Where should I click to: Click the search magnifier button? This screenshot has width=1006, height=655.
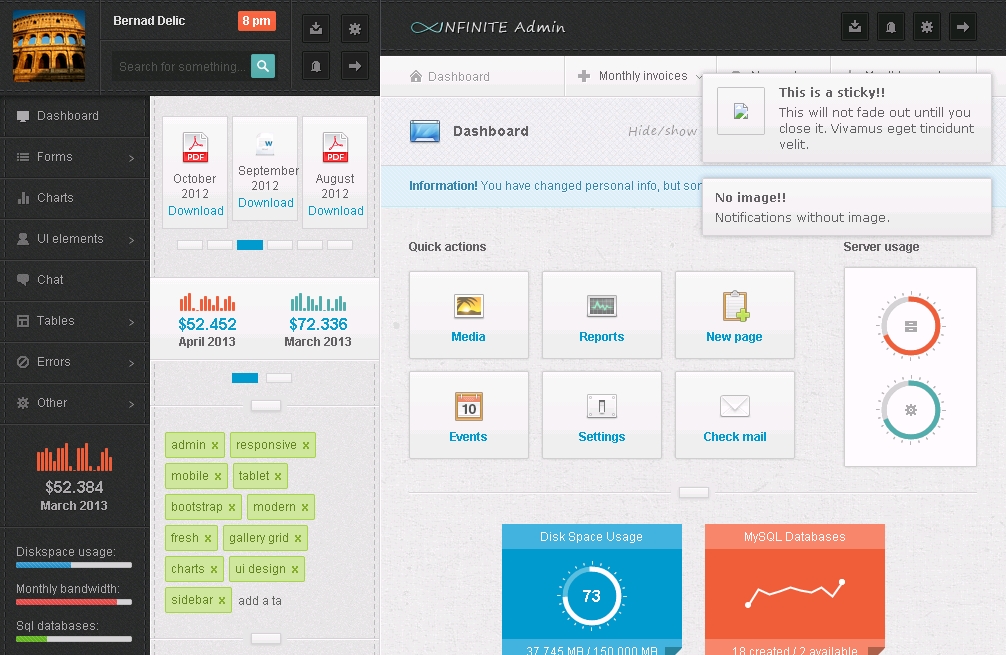[x=263, y=67]
